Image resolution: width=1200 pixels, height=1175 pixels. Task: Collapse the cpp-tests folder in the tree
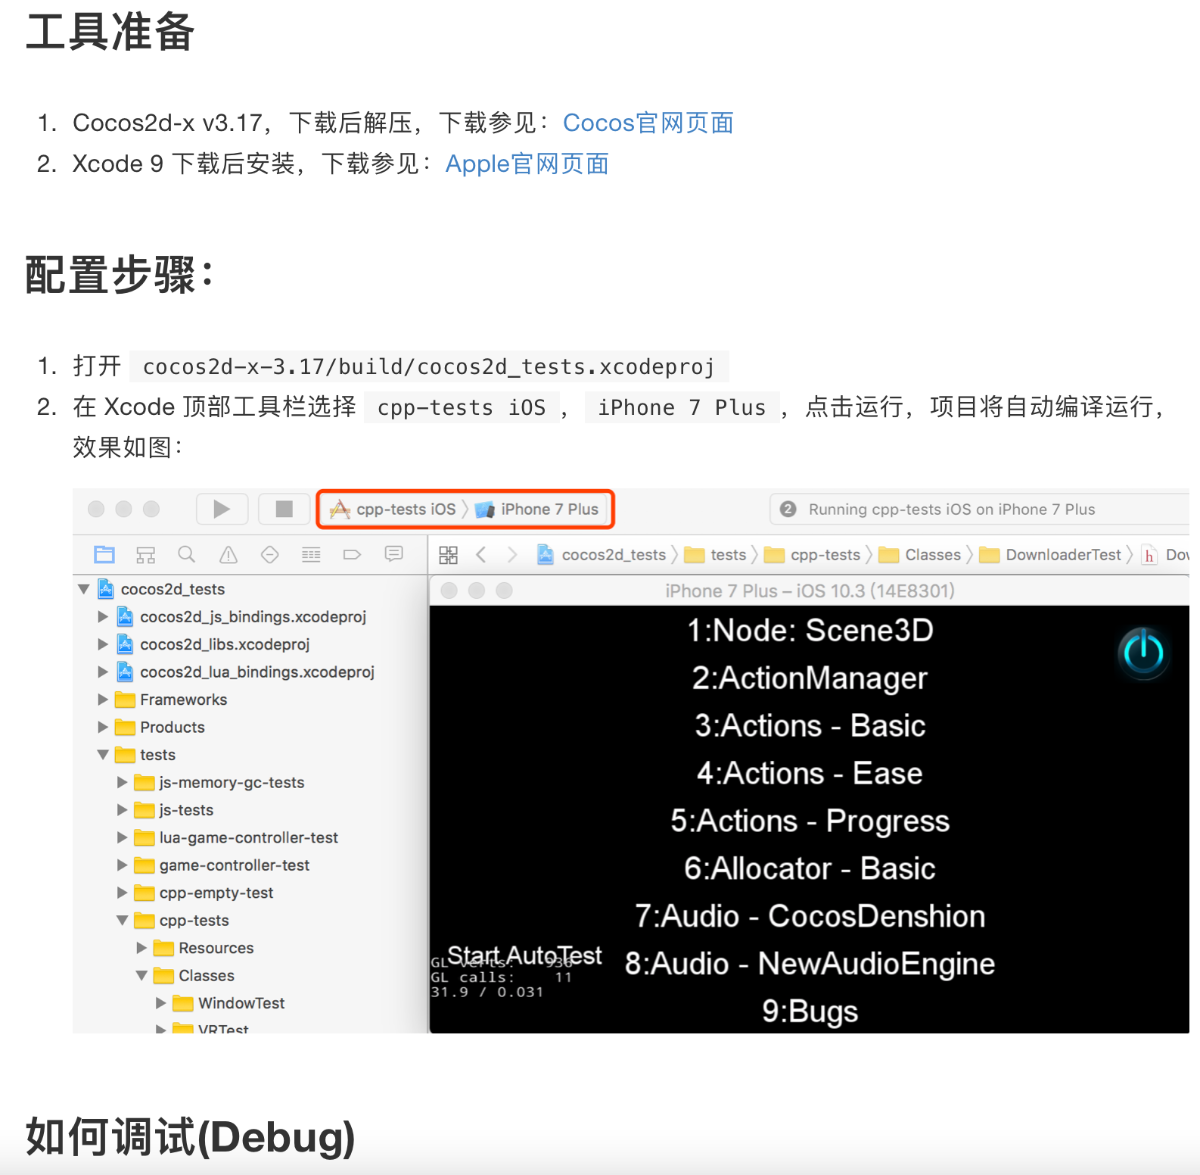(x=122, y=920)
